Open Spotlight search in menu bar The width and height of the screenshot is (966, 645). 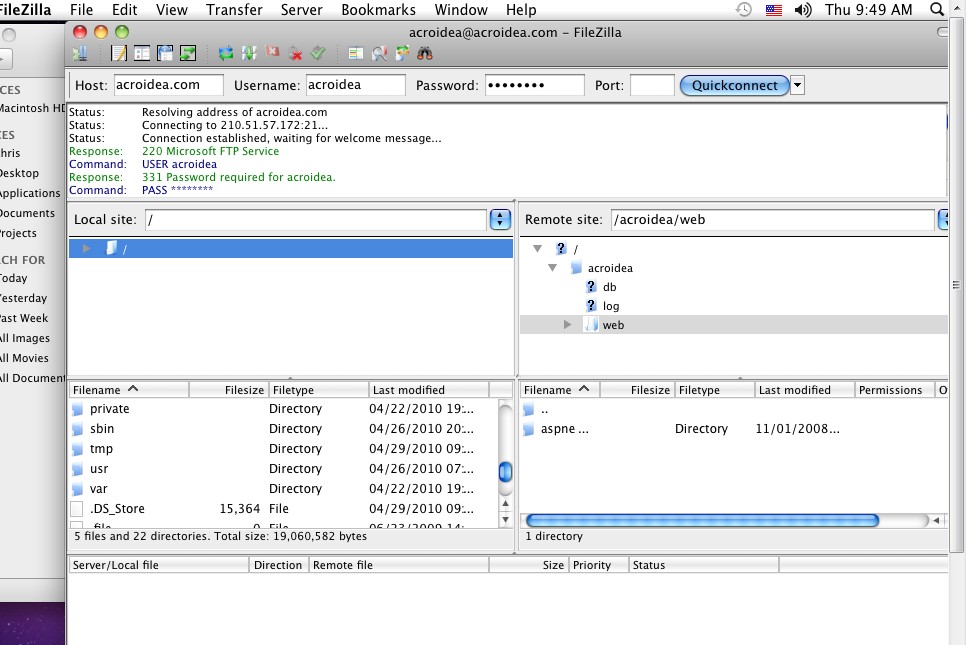click(x=936, y=9)
